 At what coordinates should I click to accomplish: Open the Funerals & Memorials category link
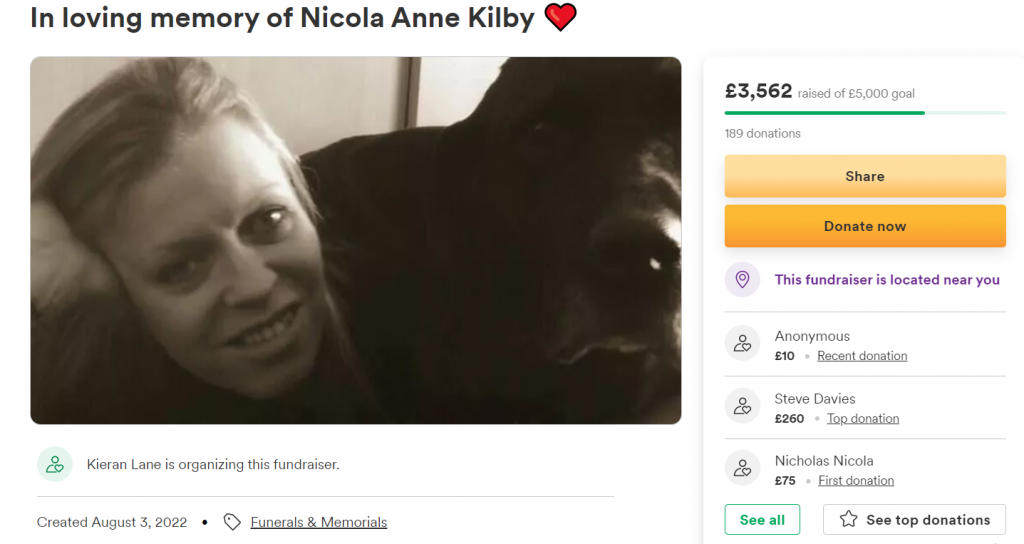tap(318, 522)
